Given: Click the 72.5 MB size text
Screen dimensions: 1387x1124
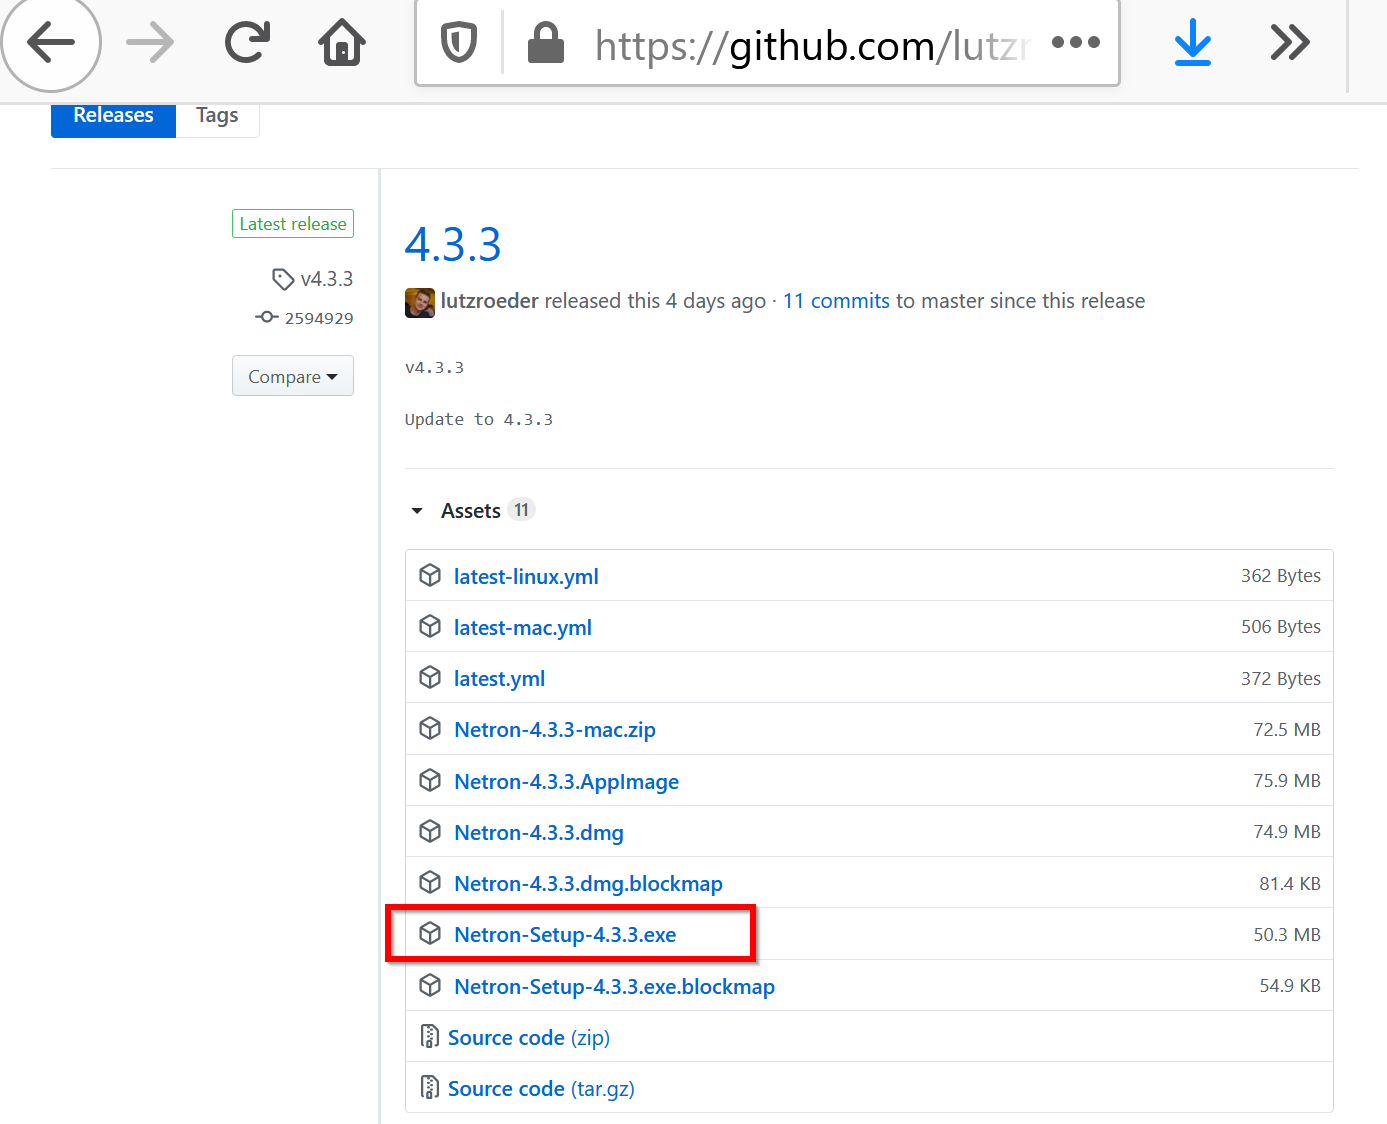Looking at the screenshot, I should coord(1287,730).
